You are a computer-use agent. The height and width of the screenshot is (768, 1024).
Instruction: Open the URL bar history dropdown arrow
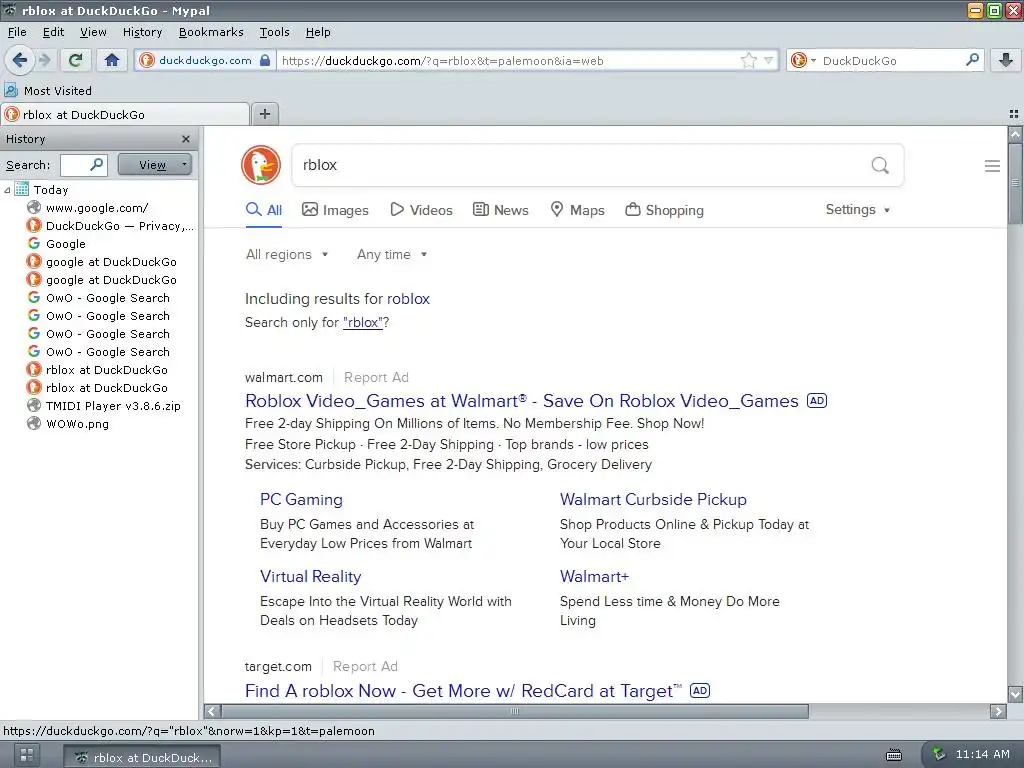[769, 61]
